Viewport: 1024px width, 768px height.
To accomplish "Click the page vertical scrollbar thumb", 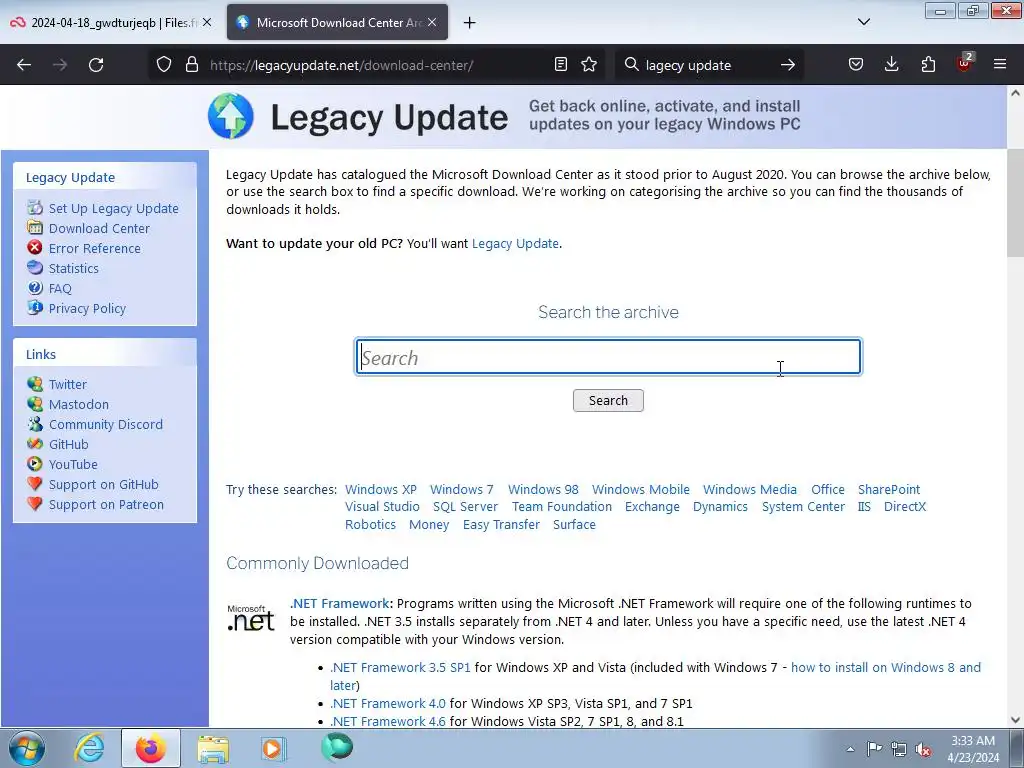I will coord(1015,202).
